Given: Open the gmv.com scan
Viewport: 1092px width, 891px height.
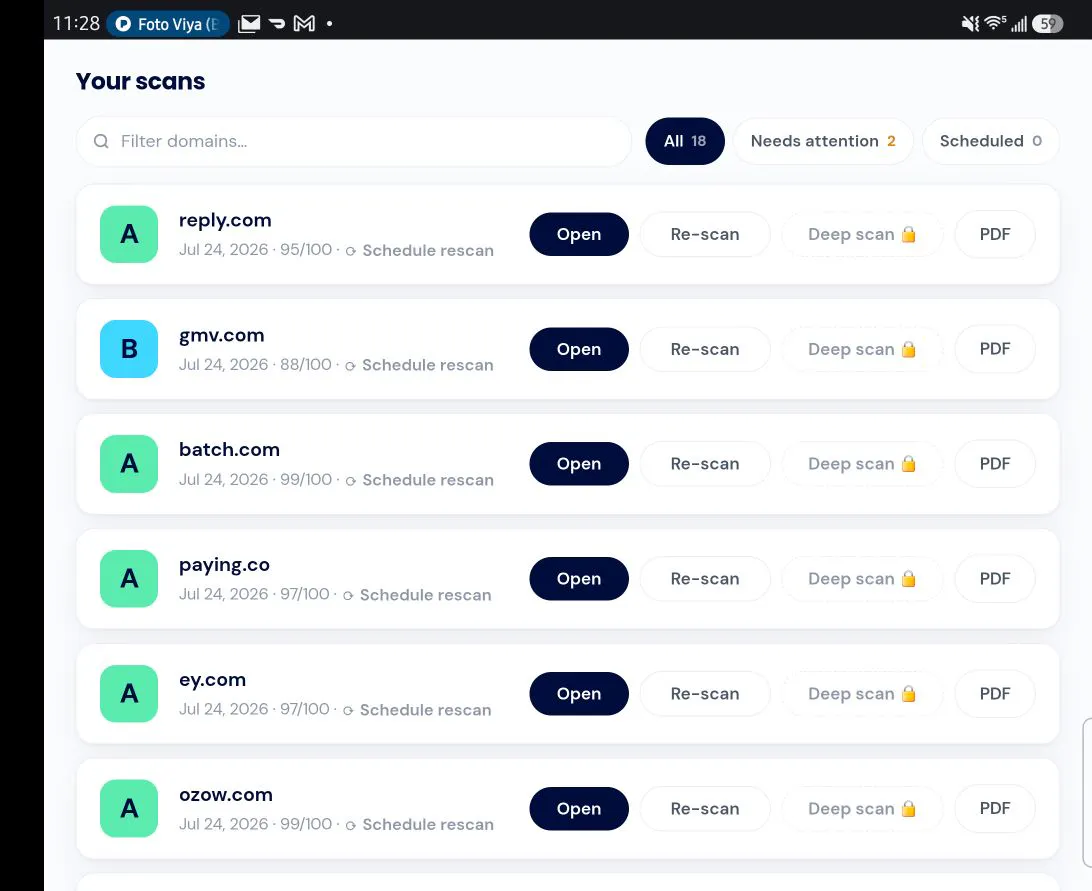Looking at the screenshot, I should point(579,349).
